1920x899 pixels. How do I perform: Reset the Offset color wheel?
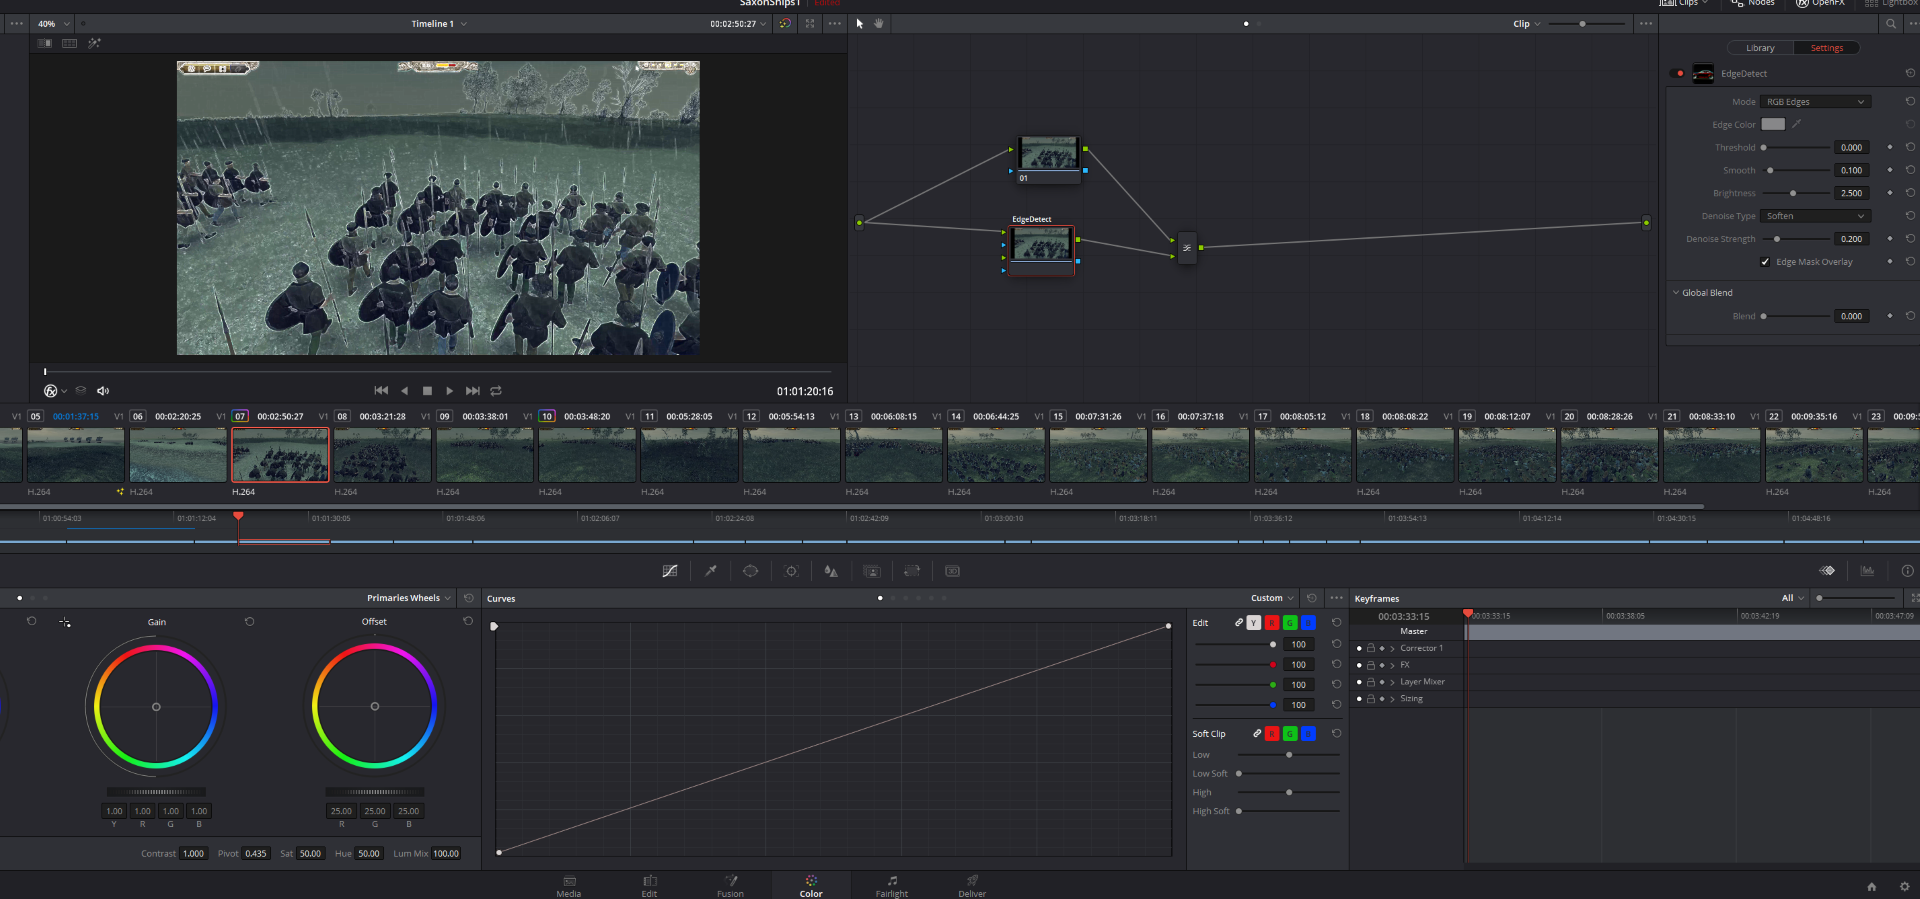tap(467, 622)
